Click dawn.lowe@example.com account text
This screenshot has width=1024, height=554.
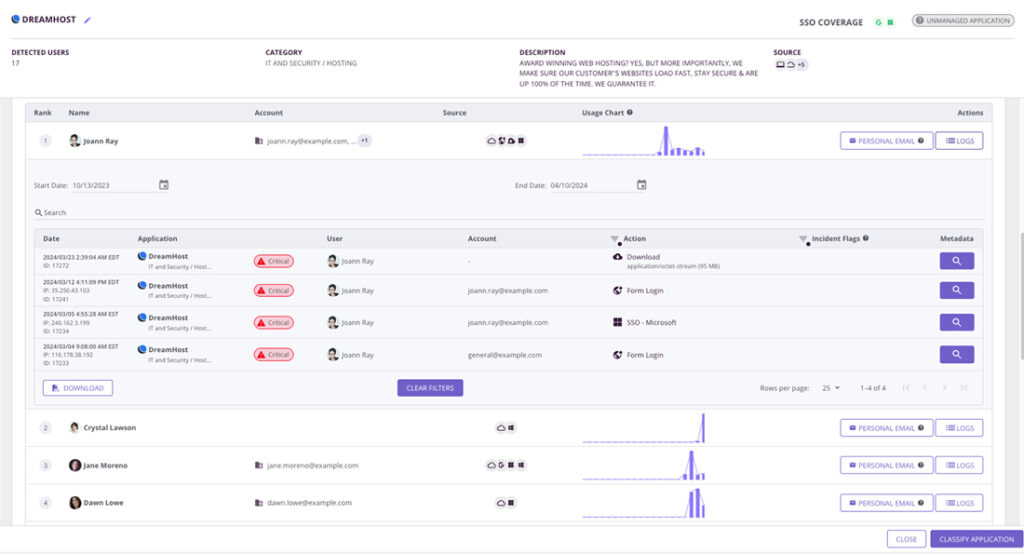pyautogui.click(x=309, y=502)
